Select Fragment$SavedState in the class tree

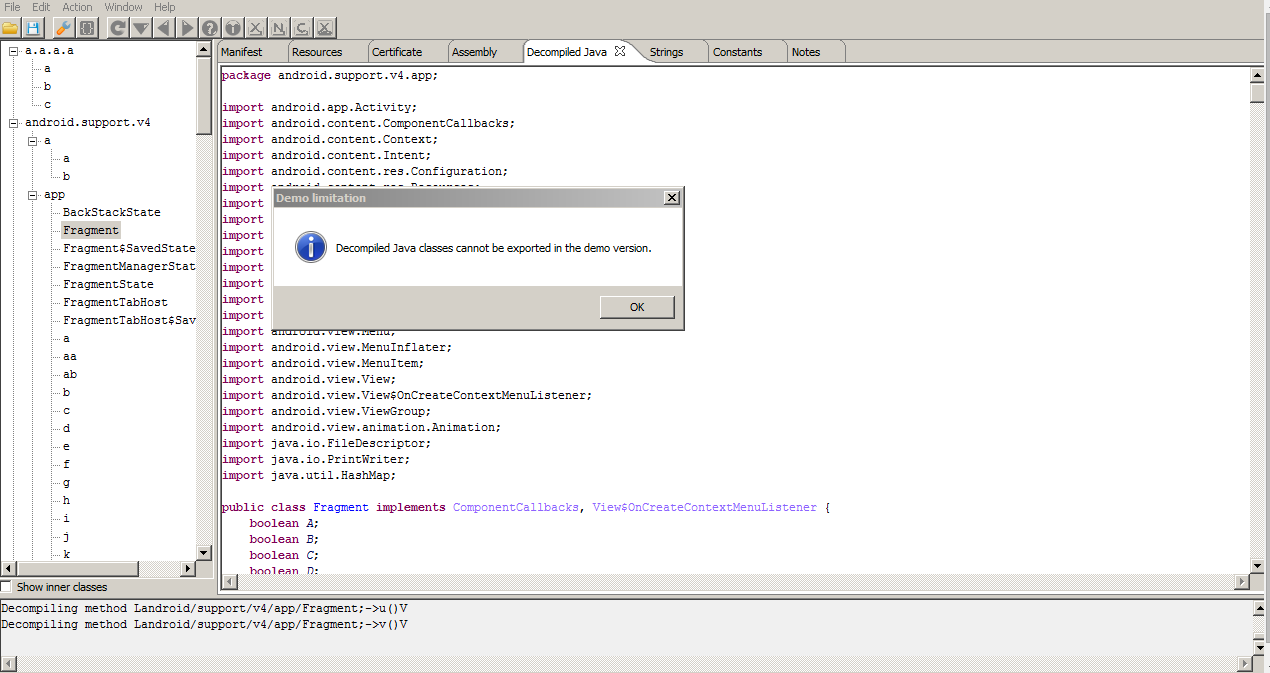coord(129,249)
